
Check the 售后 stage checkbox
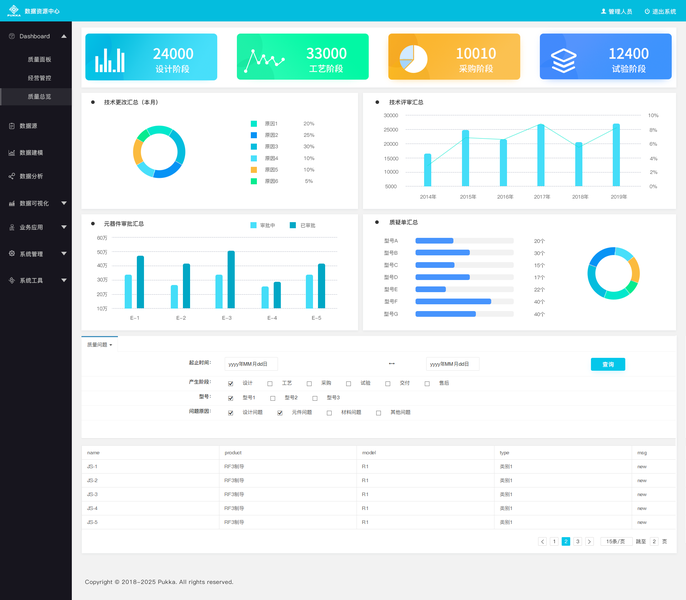click(427, 383)
